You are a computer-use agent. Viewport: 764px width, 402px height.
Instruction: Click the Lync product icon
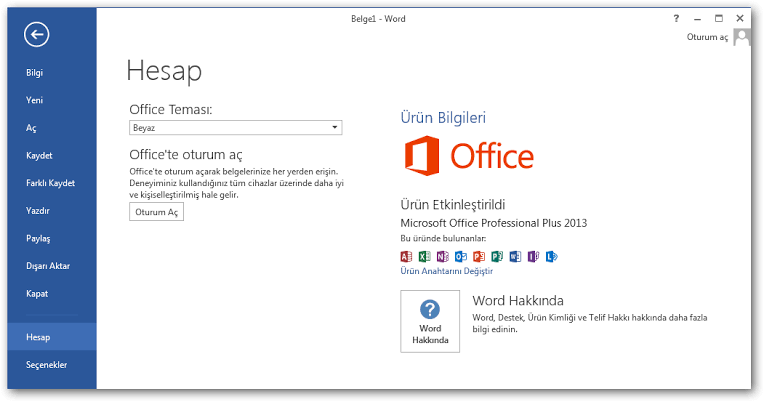[551, 257]
